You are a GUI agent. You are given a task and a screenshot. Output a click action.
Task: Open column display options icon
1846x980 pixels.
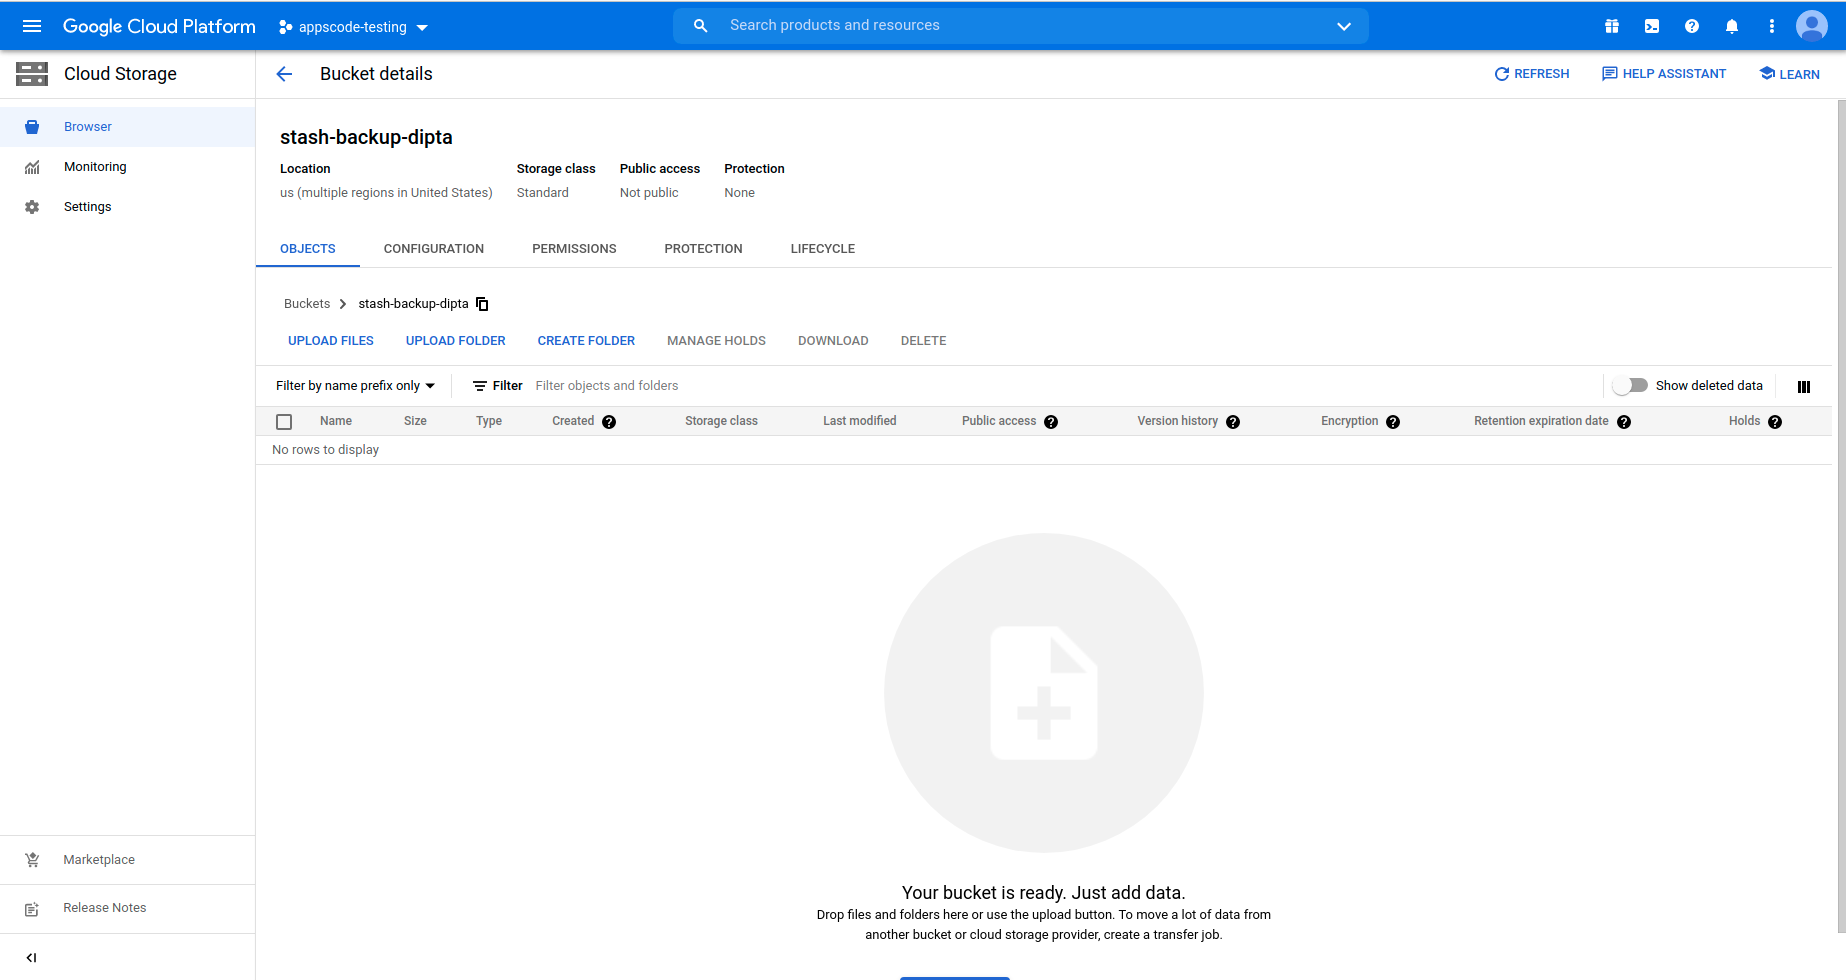[x=1803, y=387]
